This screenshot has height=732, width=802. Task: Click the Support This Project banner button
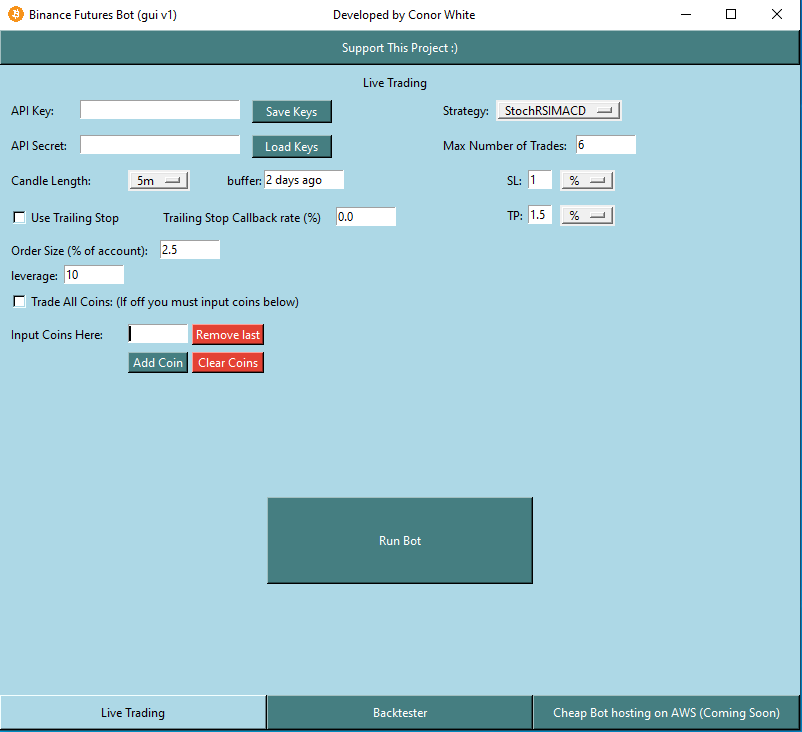(x=399, y=48)
